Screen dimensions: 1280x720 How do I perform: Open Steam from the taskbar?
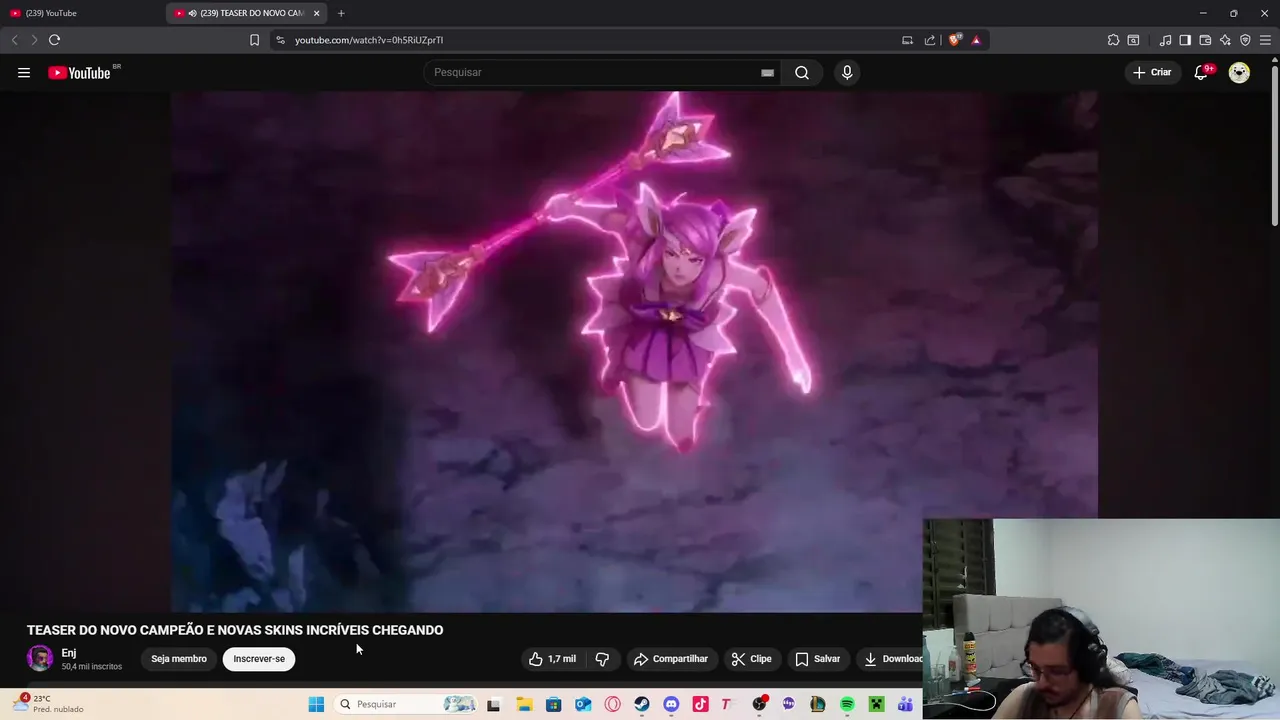tap(642, 704)
